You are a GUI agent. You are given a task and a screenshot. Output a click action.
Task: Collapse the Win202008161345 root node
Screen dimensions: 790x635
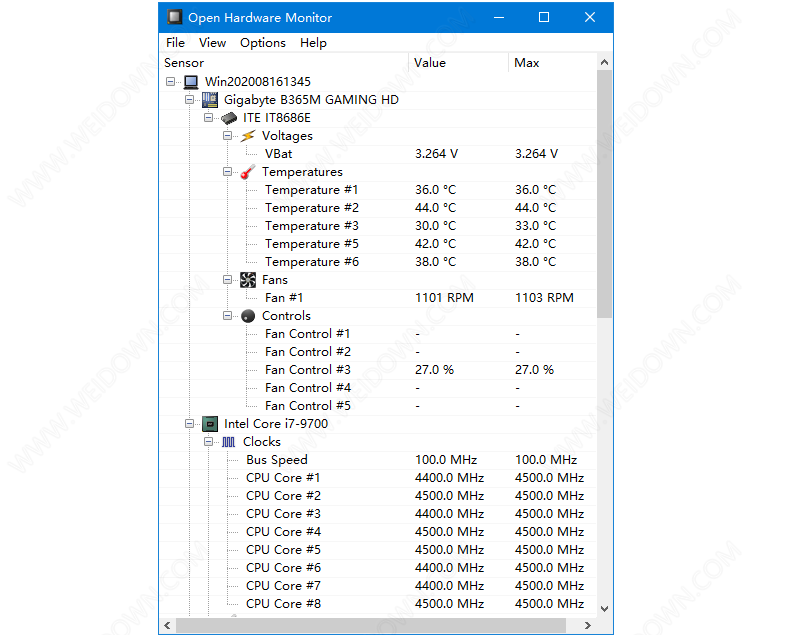point(171,82)
